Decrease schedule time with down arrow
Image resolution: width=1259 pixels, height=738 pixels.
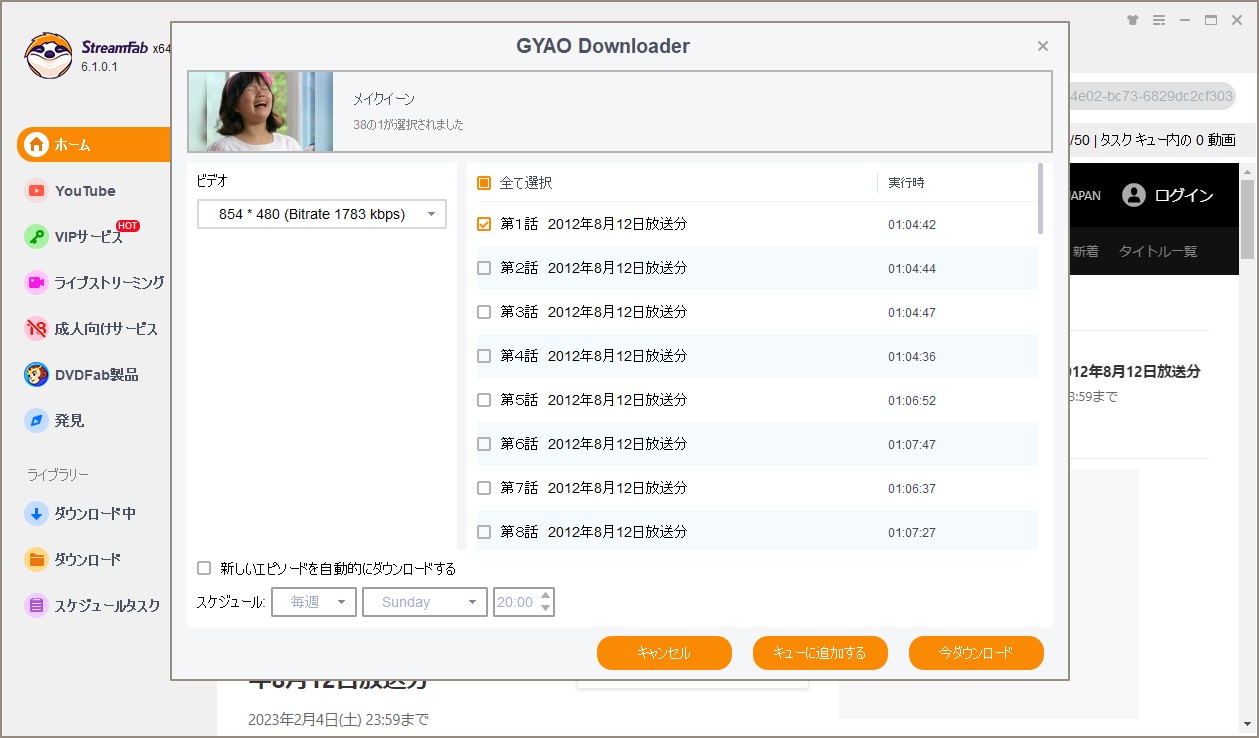tap(545, 608)
